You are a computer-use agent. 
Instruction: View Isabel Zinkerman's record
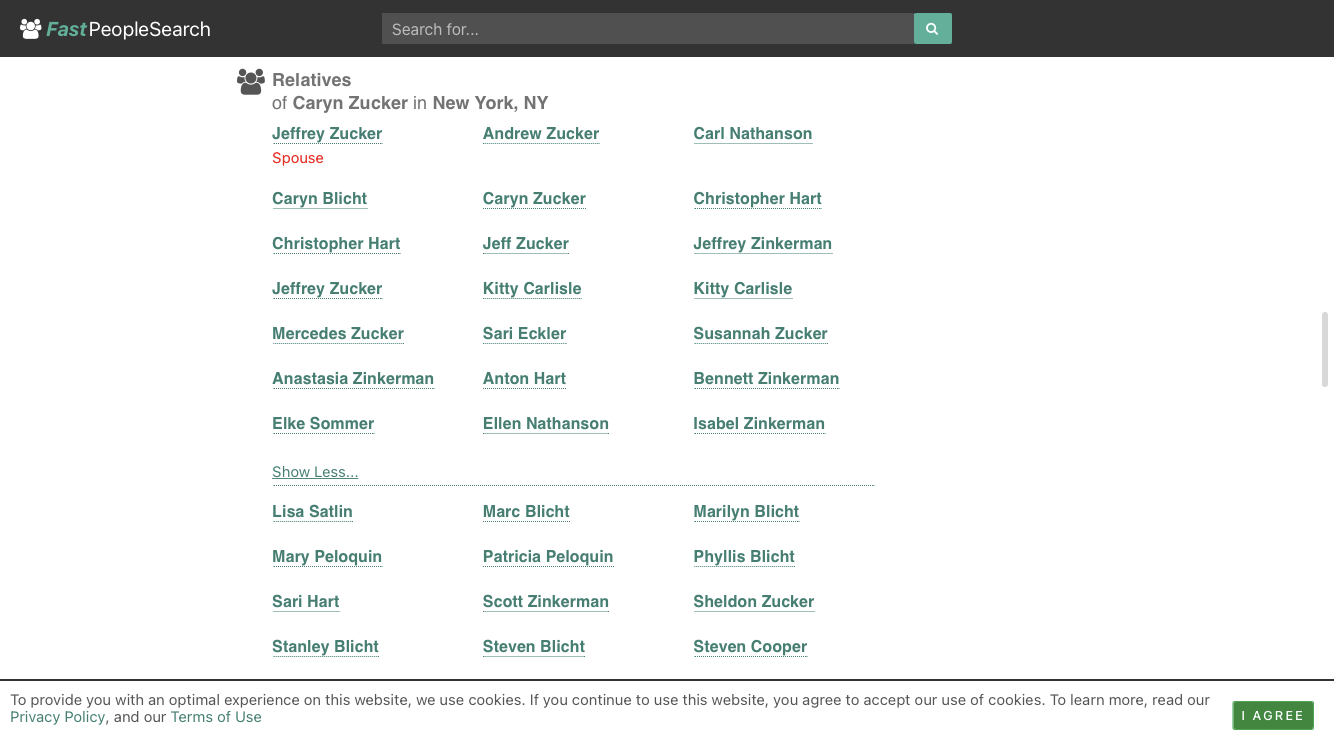(759, 423)
